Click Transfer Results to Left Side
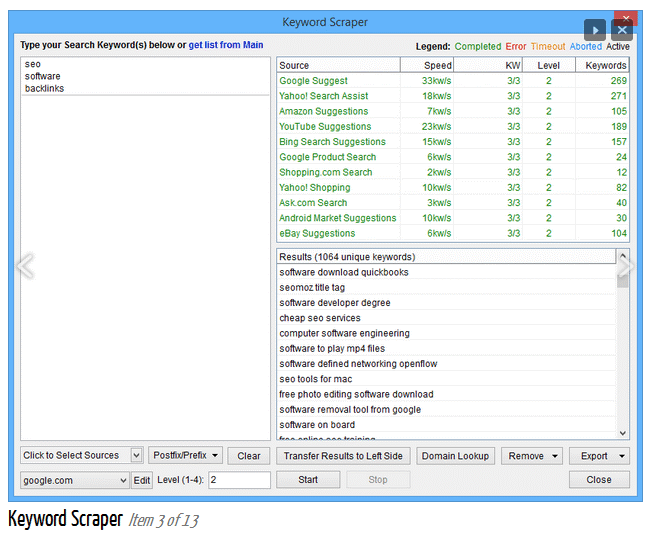 coord(343,456)
